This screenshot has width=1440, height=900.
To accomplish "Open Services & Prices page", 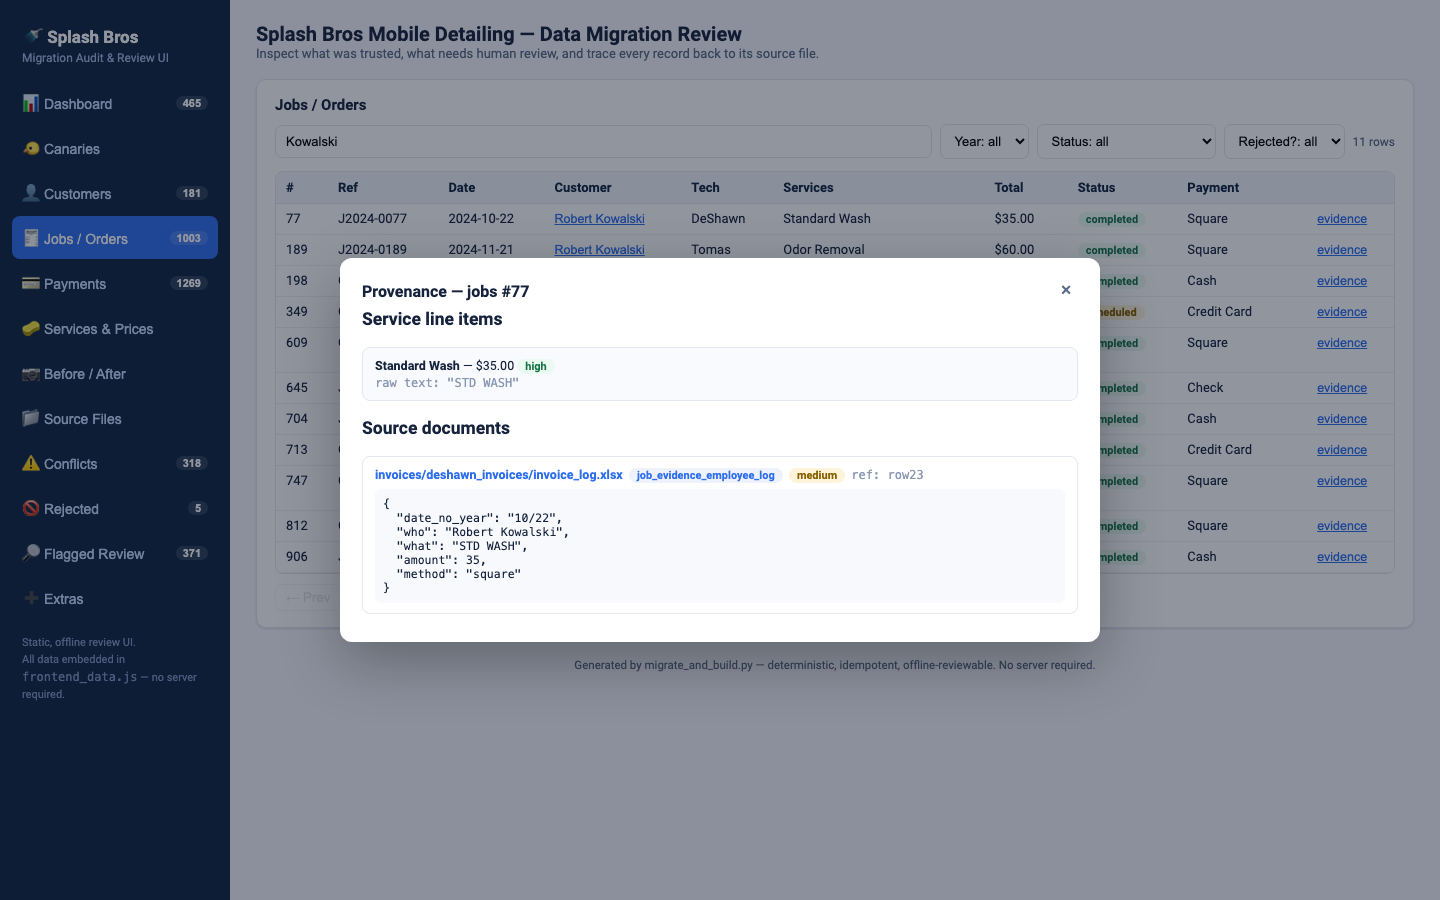I will click(115, 329).
